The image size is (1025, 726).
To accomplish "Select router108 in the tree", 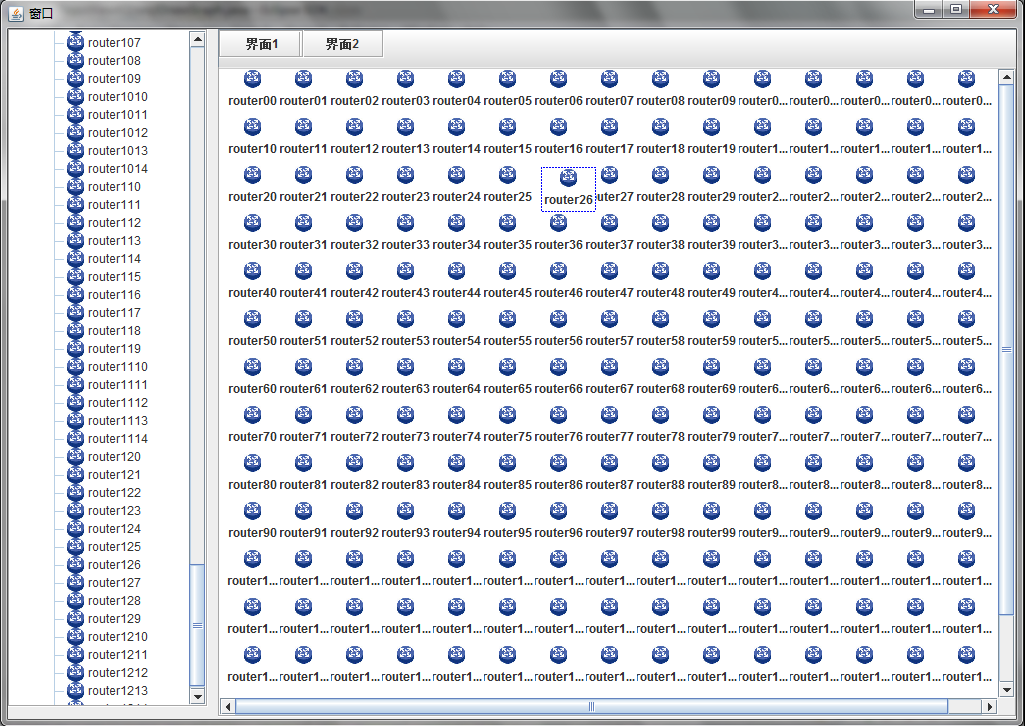I will click(114, 61).
